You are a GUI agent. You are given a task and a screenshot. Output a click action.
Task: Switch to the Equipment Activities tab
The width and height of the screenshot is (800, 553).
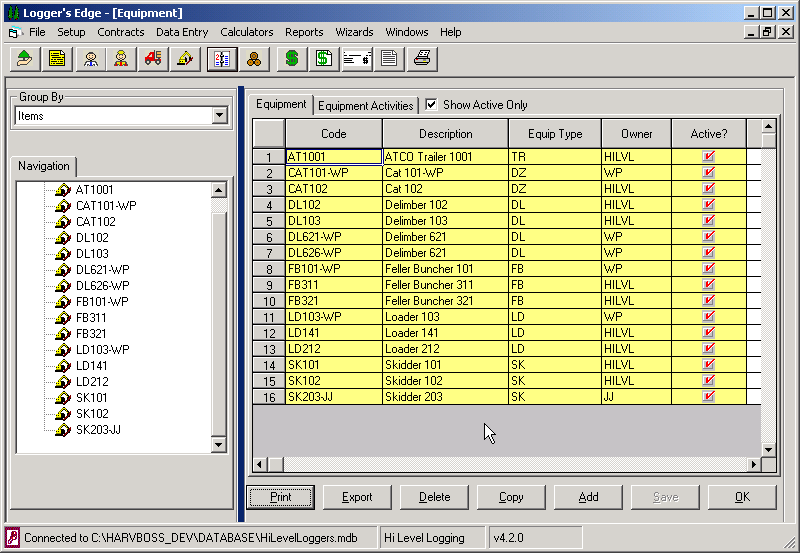(x=365, y=106)
